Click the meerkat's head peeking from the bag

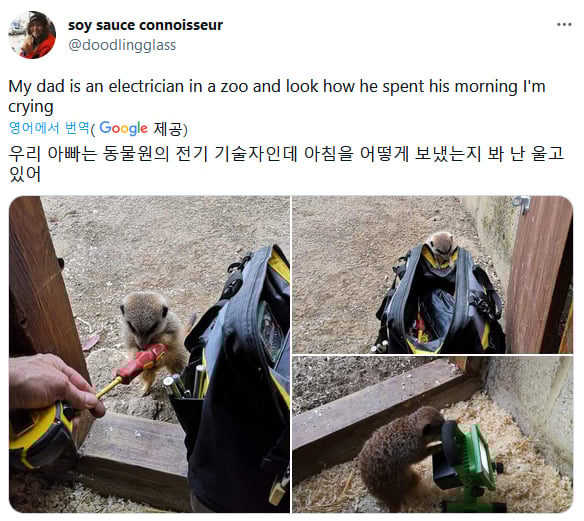click(x=441, y=248)
